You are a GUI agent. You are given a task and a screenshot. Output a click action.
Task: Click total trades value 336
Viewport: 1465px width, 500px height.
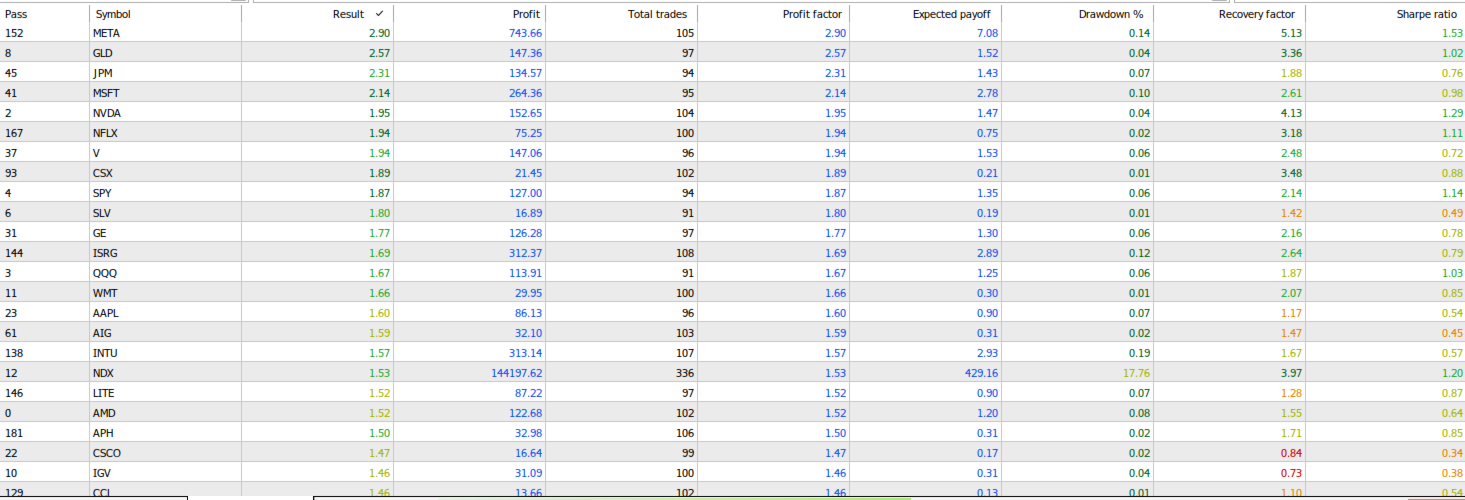click(x=685, y=373)
